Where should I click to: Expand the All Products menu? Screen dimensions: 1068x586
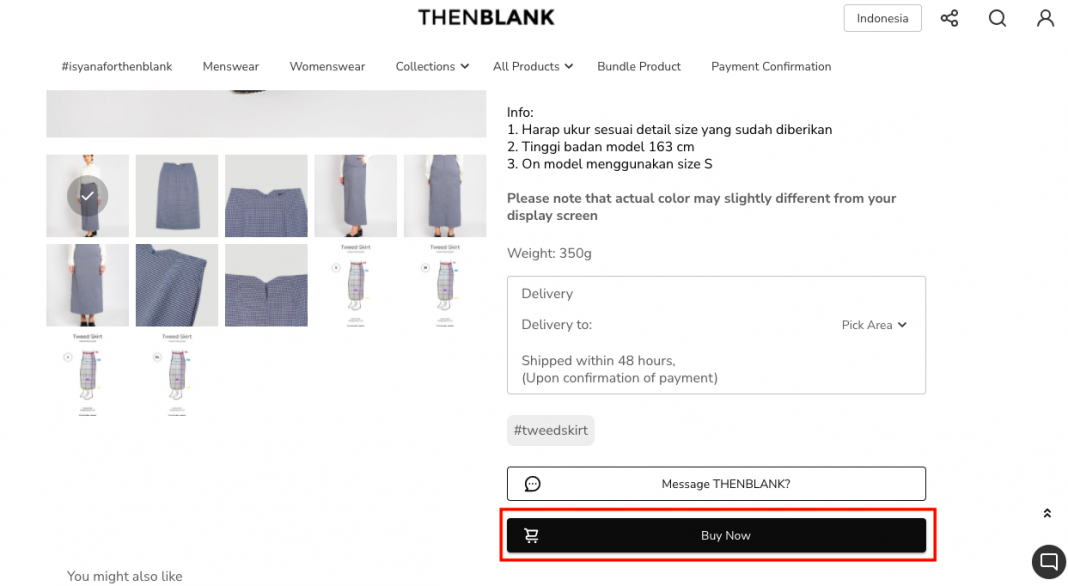coord(533,67)
